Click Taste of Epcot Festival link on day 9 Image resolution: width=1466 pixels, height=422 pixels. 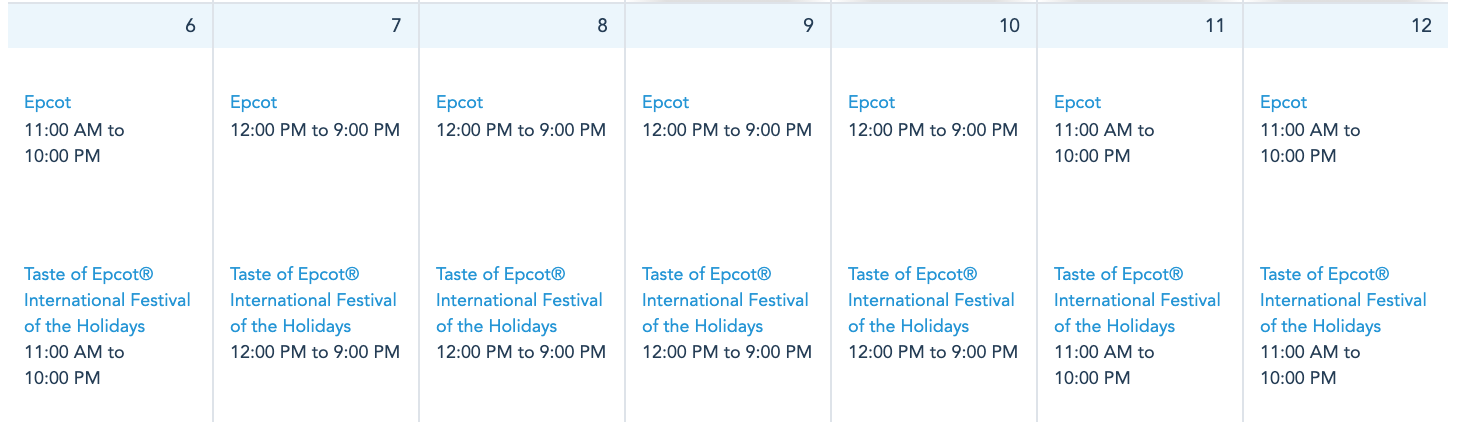pyautogui.click(x=725, y=300)
